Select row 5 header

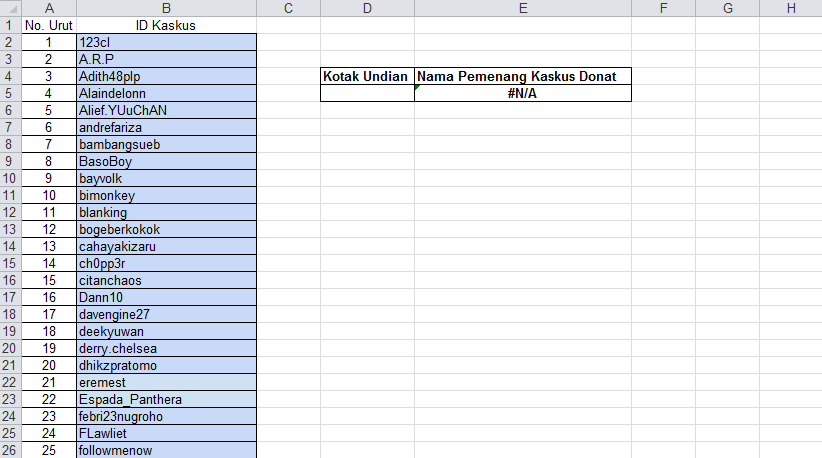point(10,93)
